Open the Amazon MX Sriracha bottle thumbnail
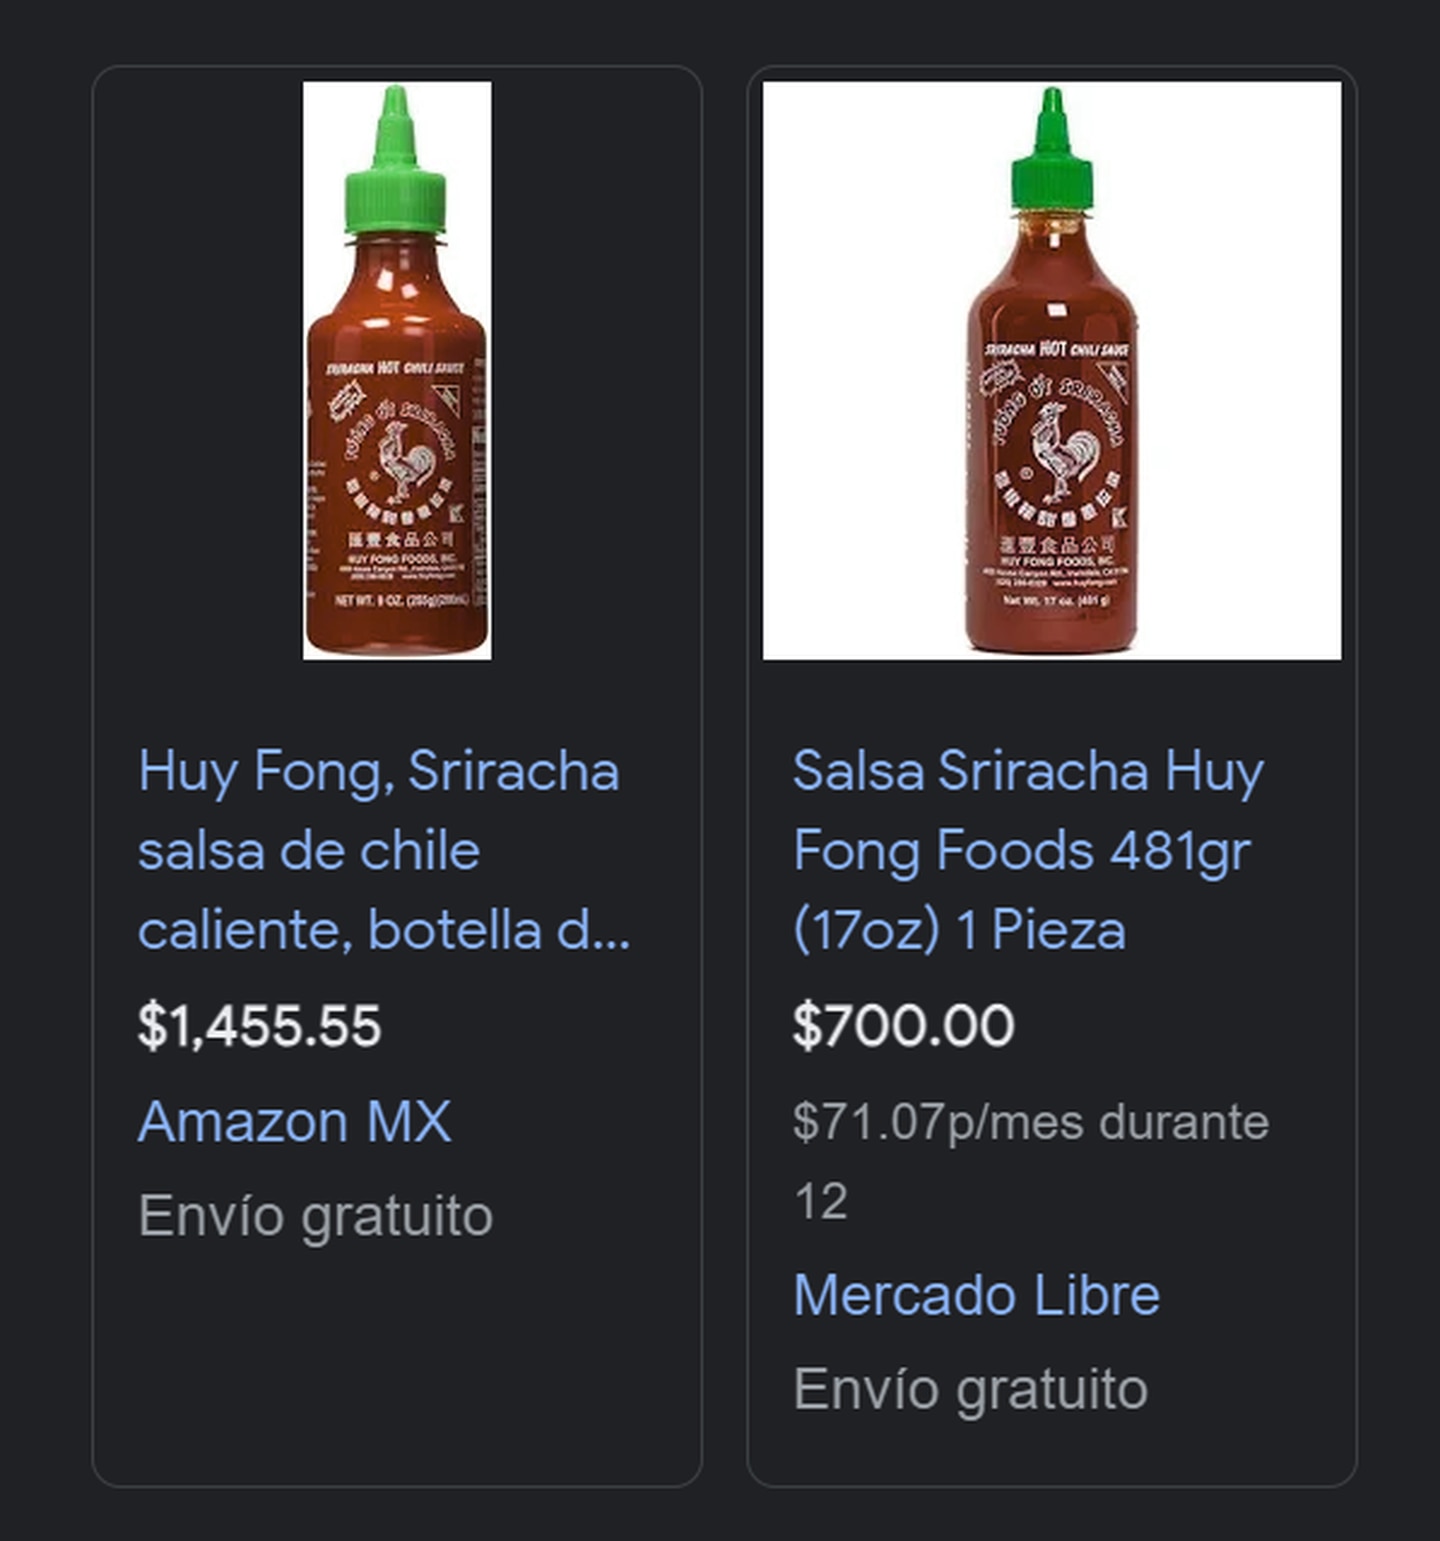The height and width of the screenshot is (1541, 1440). (x=397, y=370)
